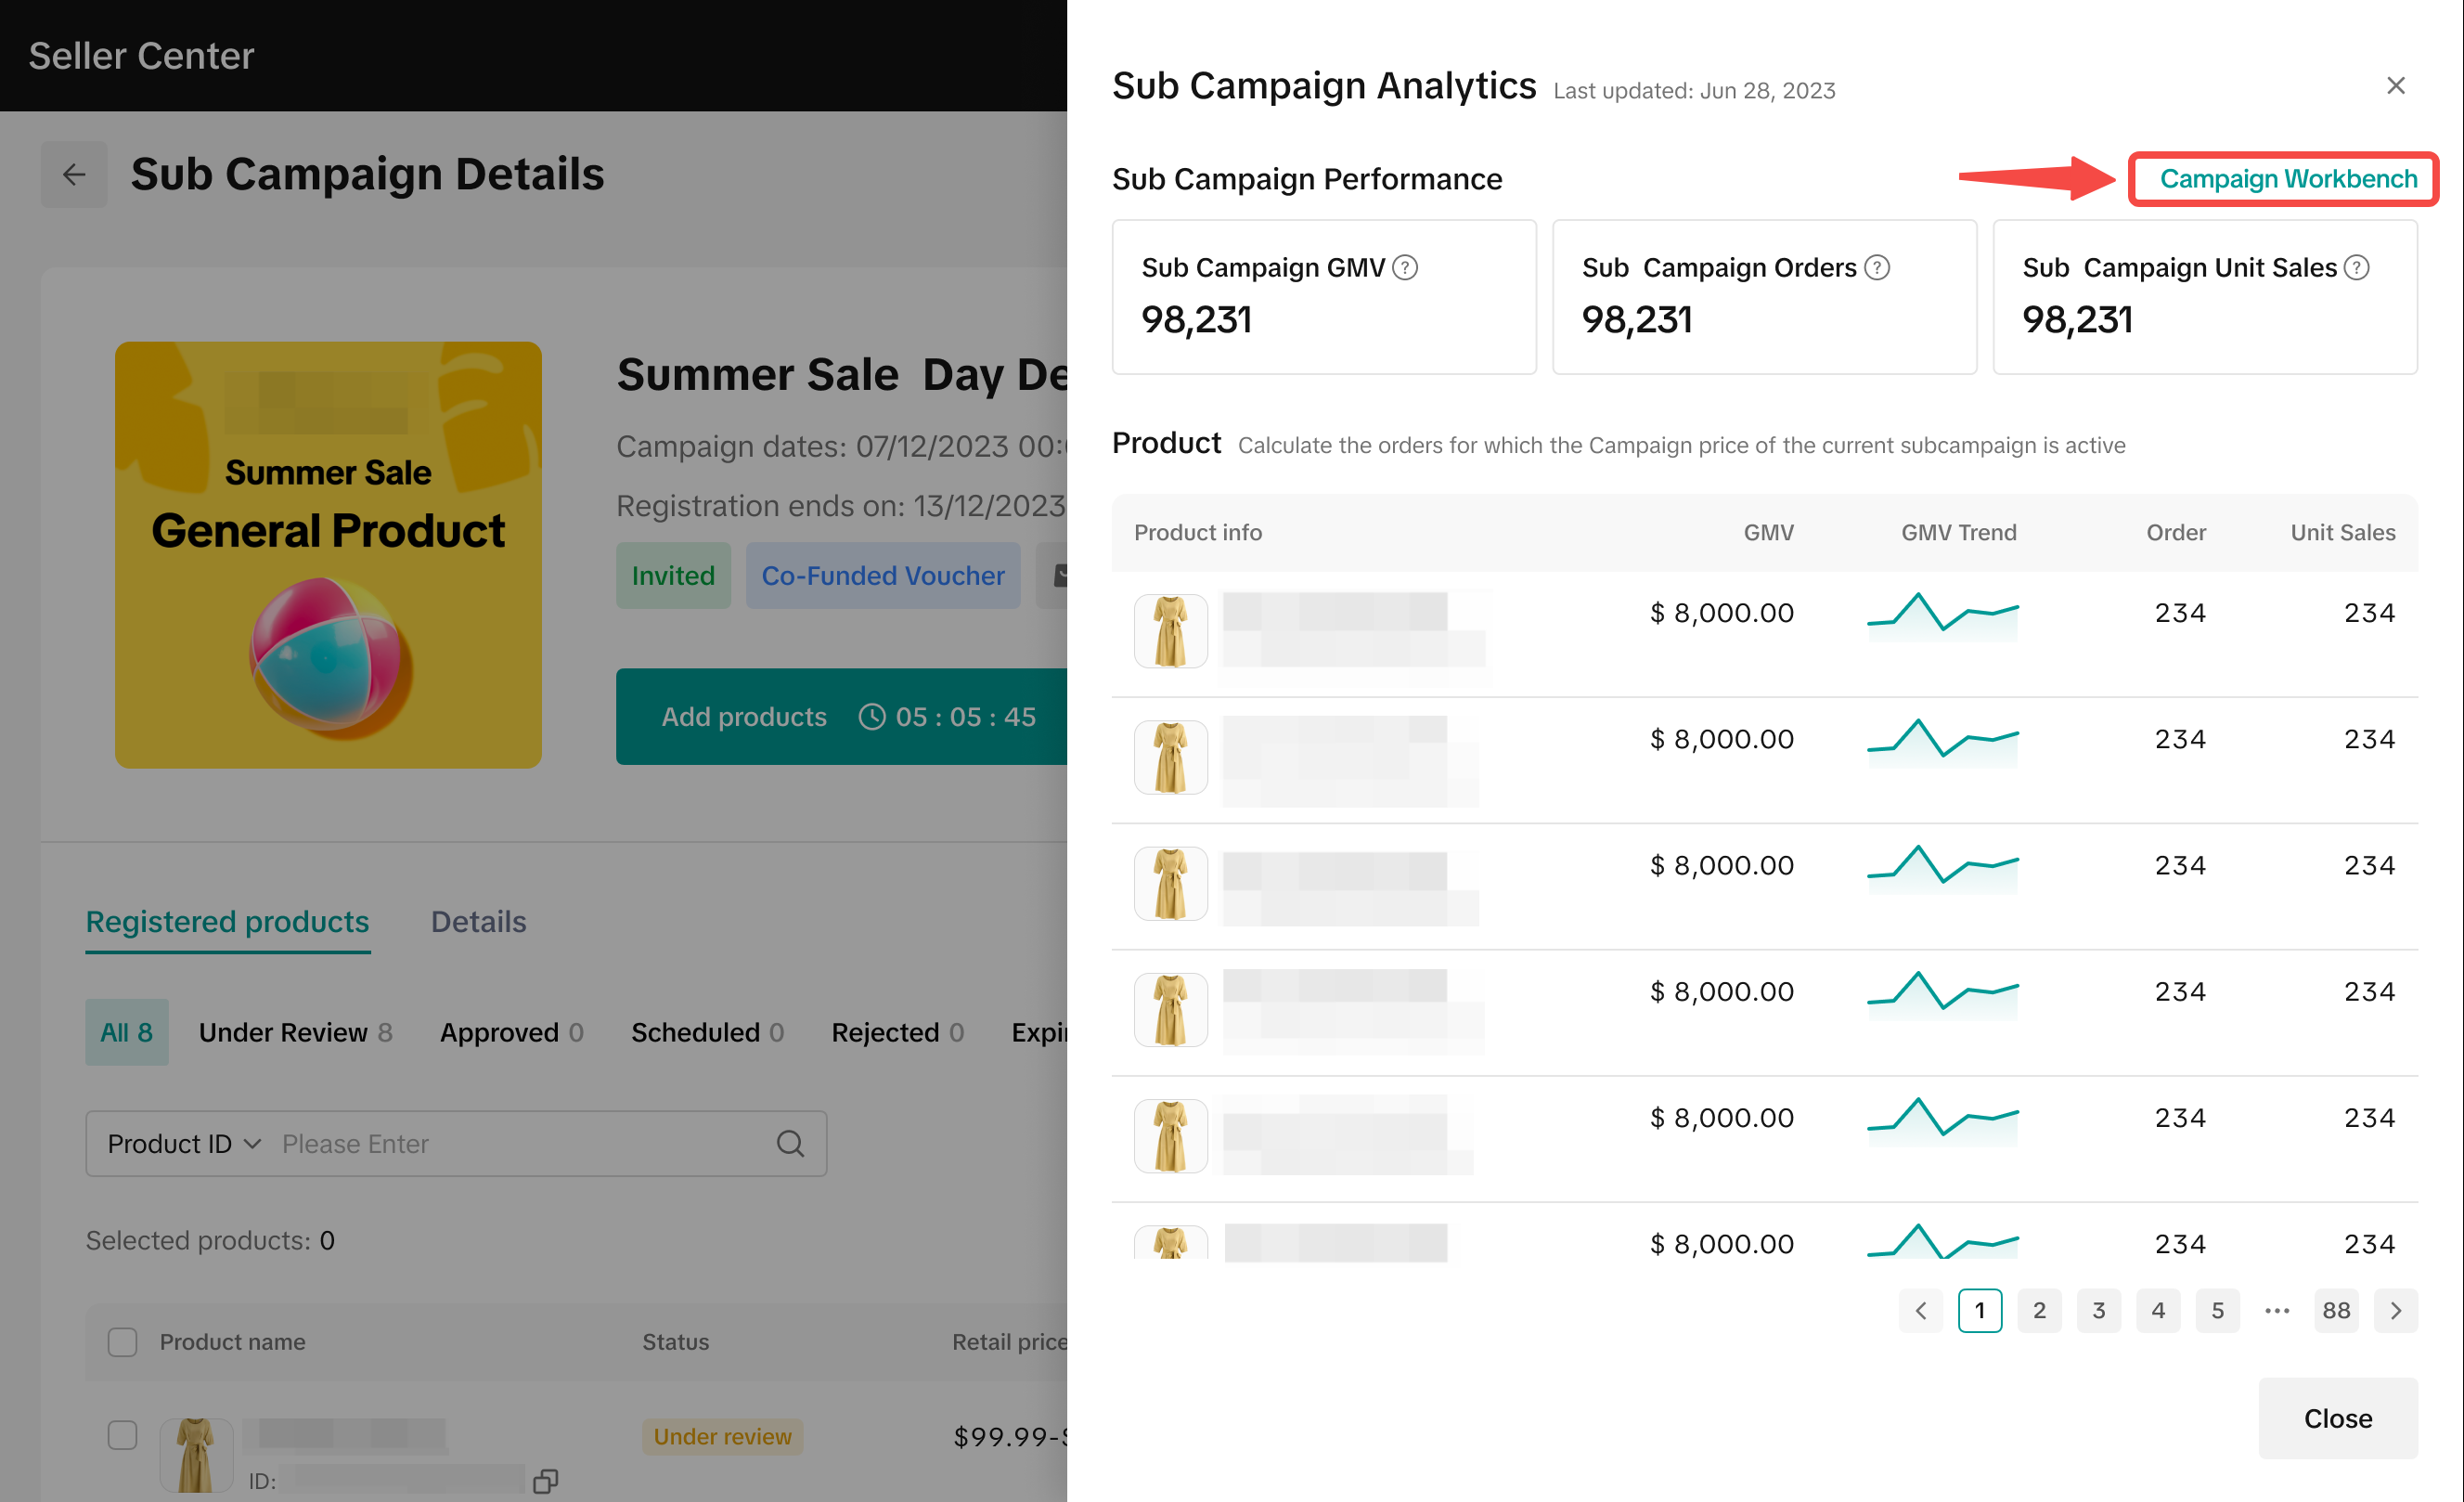Click the help icon next to Sub Campaign GMV

1405,268
